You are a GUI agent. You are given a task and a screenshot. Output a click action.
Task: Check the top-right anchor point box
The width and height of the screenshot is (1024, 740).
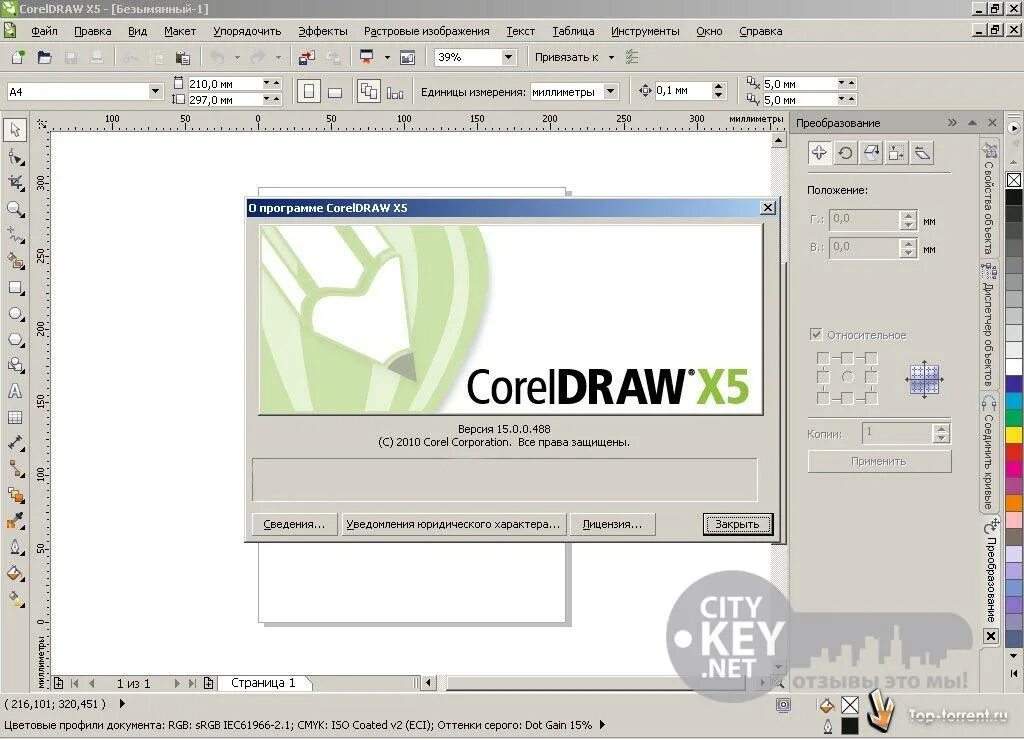coord(871,358)
